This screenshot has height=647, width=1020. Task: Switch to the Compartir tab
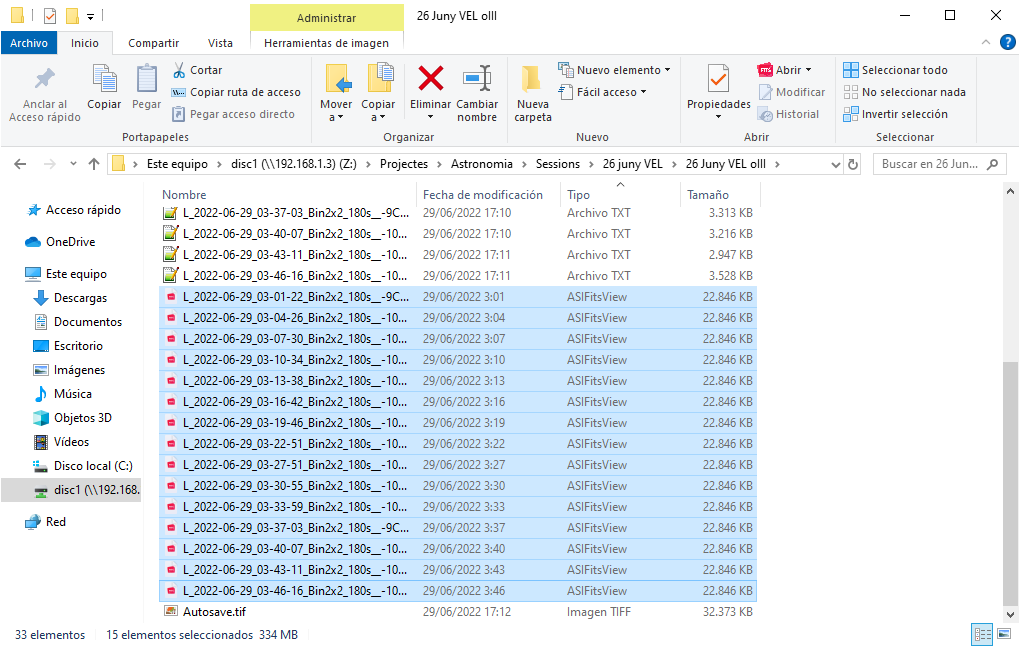click(154, 43)
